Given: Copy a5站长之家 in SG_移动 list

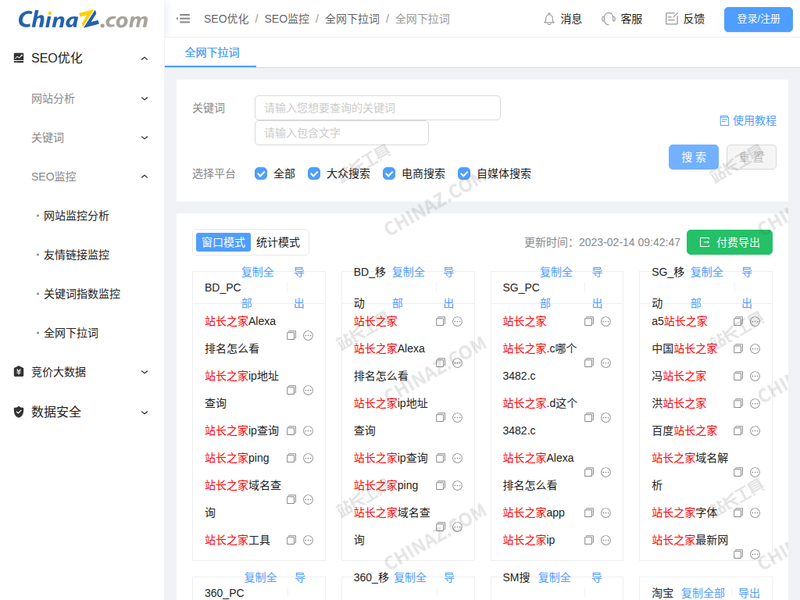Looking at the screenshot, I should (738, 321).
